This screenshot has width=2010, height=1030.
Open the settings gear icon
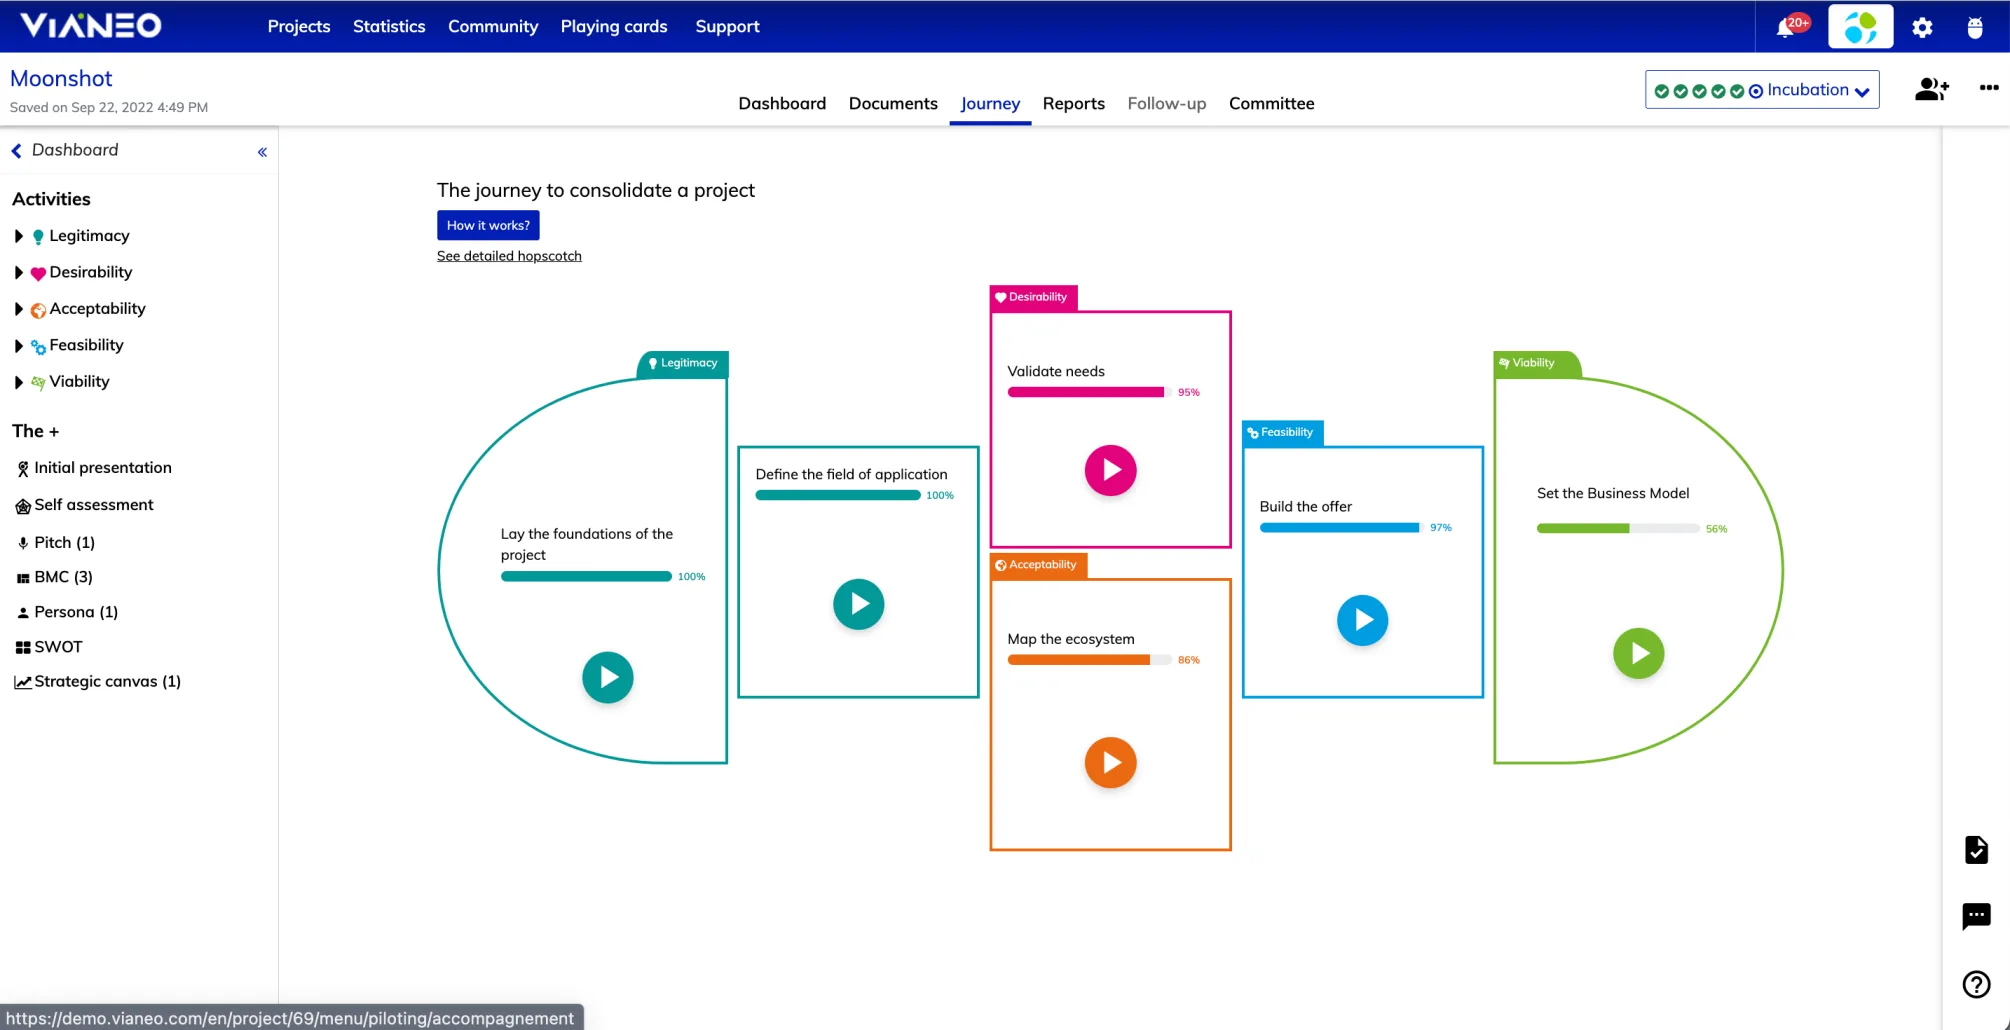pos(1922,27)
